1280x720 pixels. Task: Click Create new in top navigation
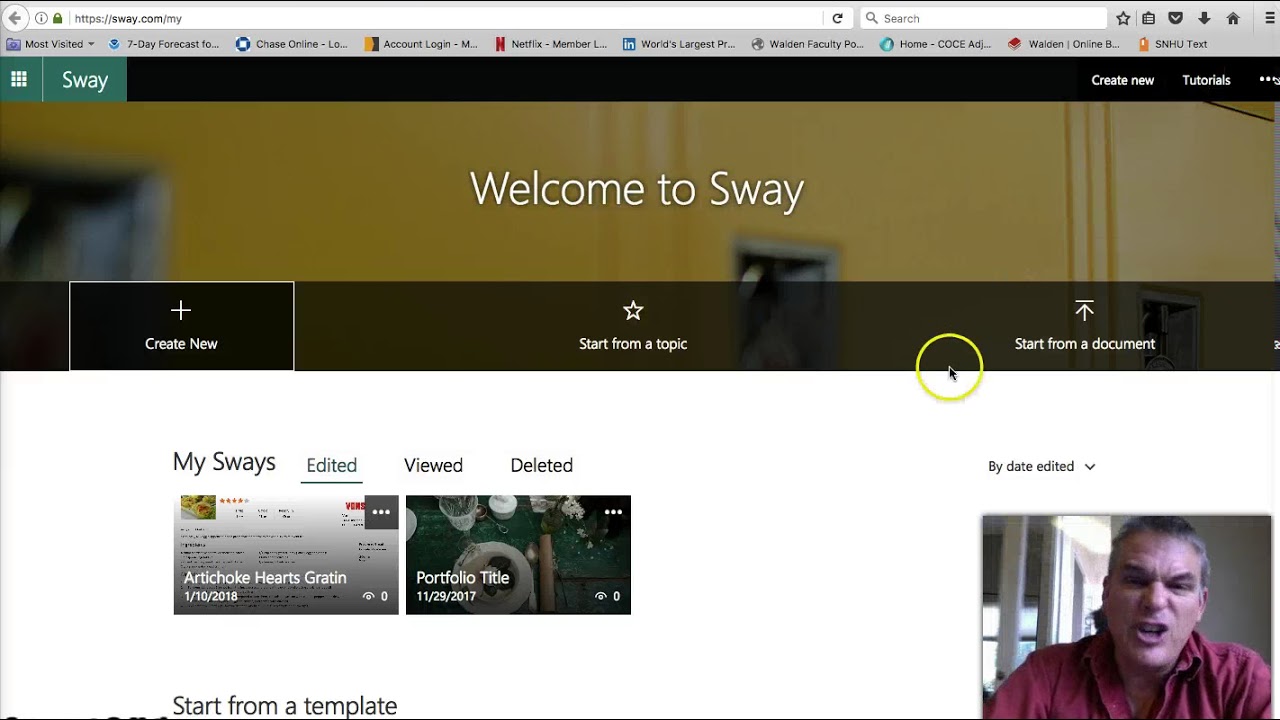tap(1122, 80)
